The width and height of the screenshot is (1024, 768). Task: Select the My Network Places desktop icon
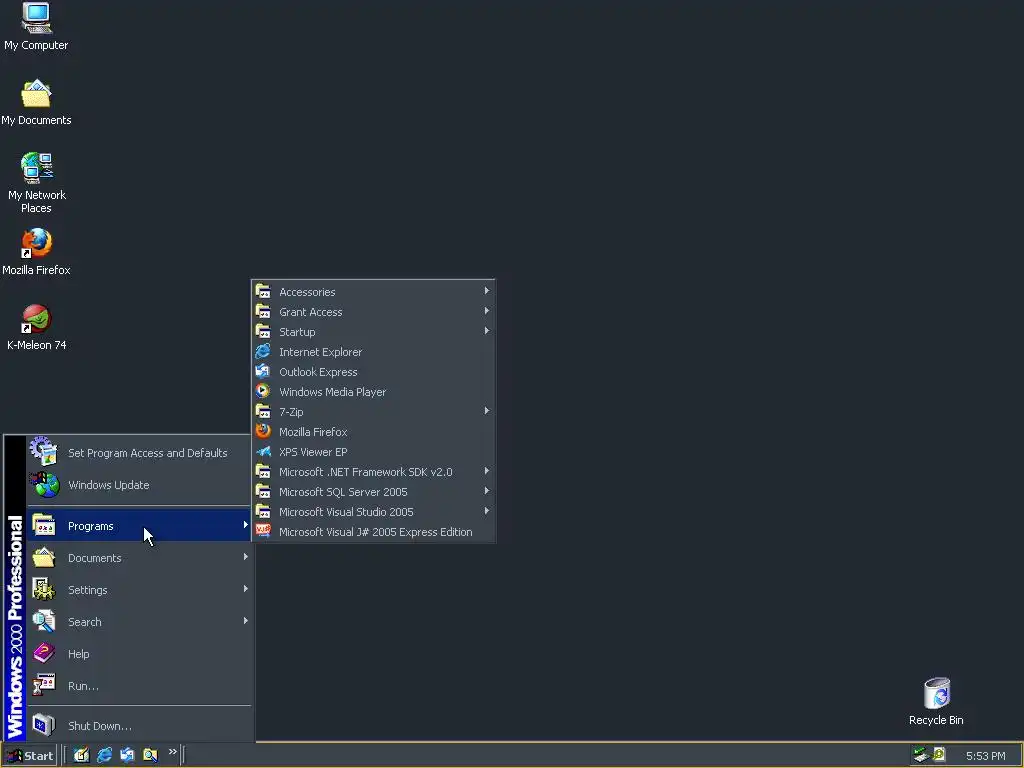click(x=36, y=182)
